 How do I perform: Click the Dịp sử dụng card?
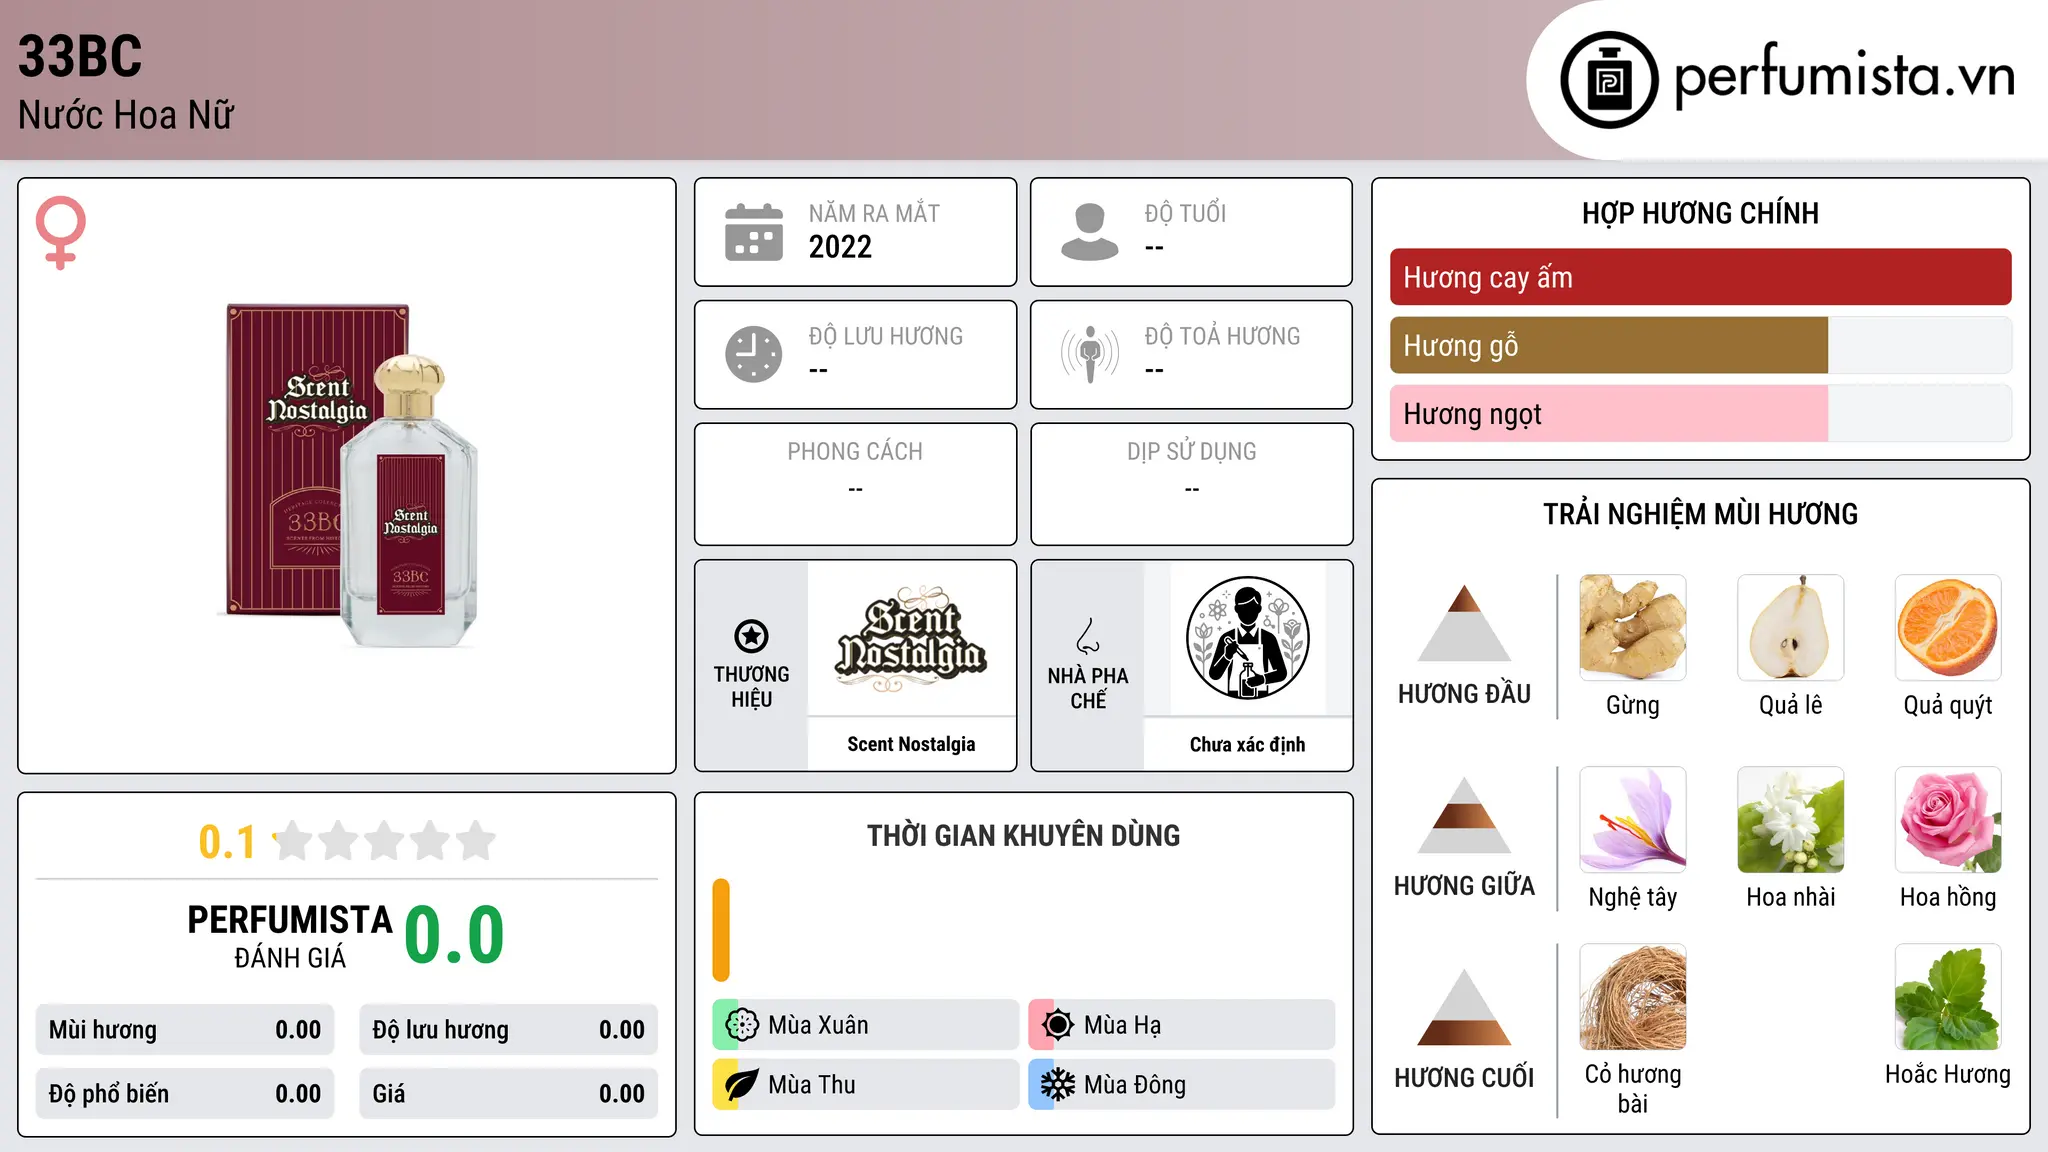pos(1191,484)
